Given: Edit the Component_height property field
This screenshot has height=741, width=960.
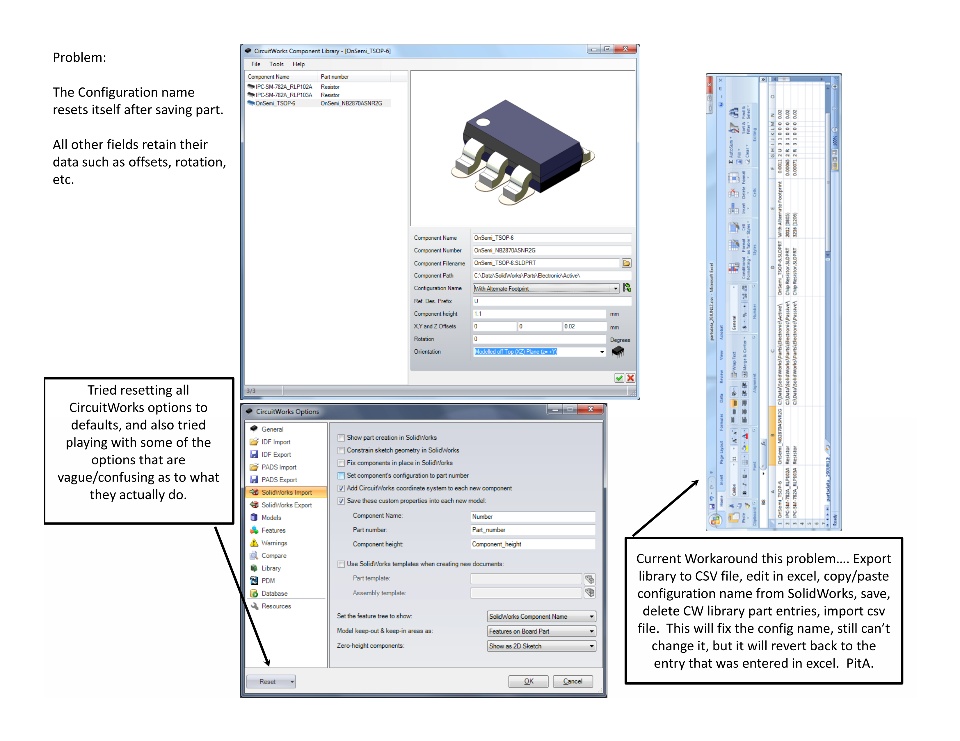Looking at the screenshot, I should click(533, 544).
